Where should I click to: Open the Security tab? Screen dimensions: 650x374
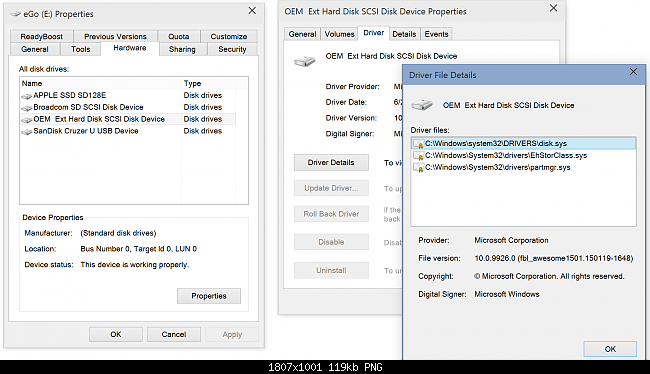pos(232,49)
